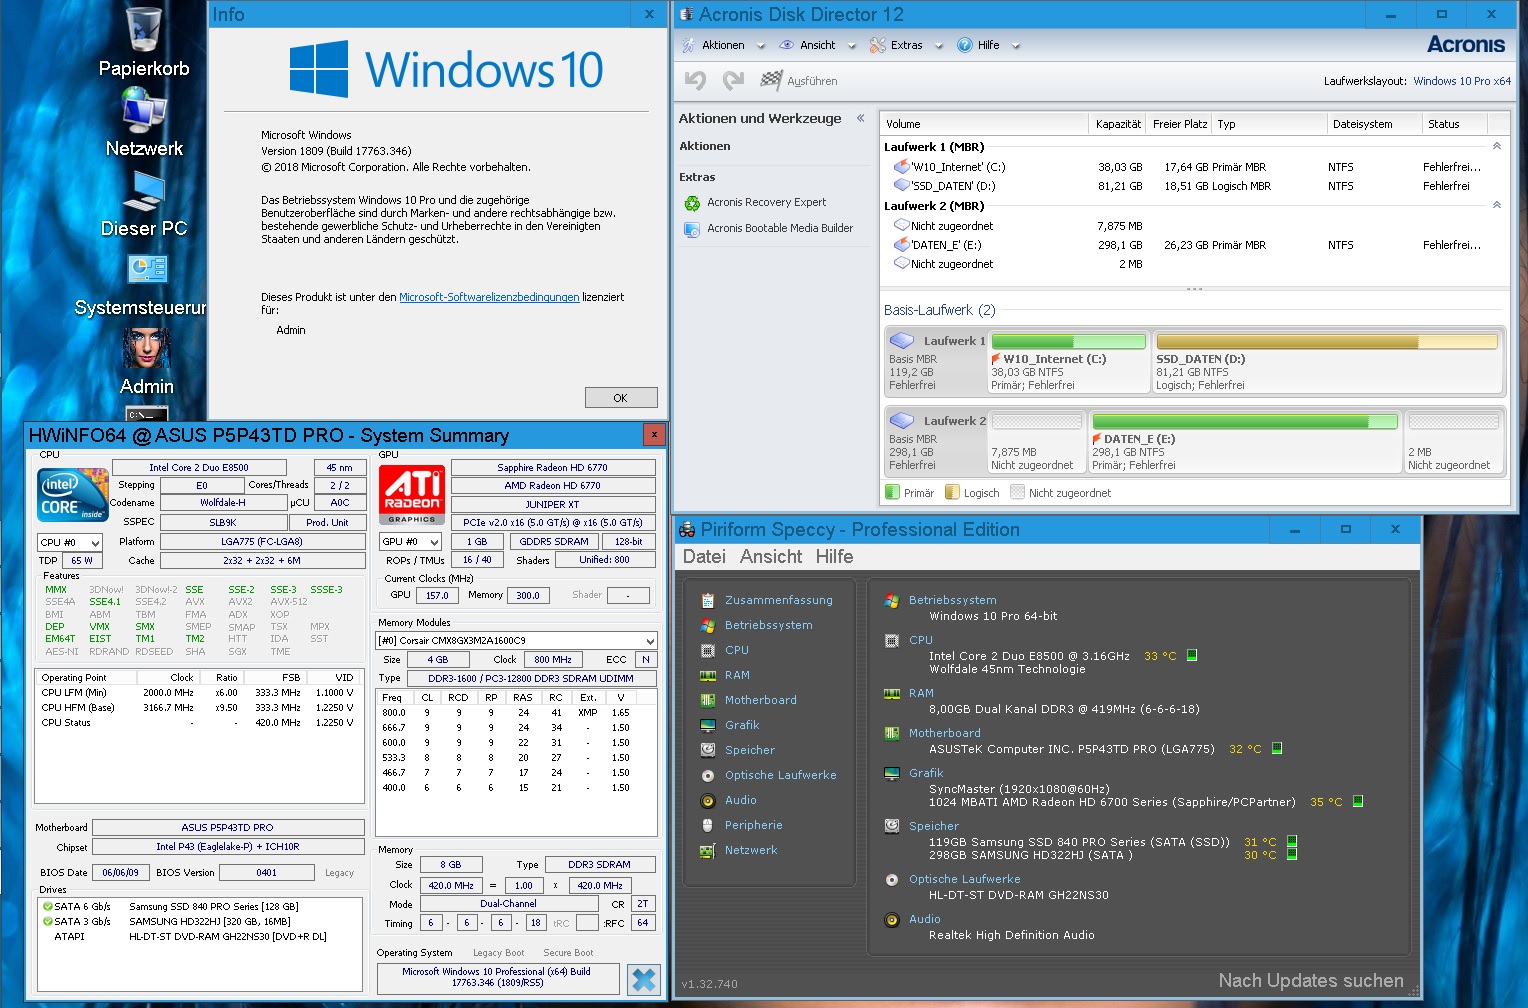Click the Intel Core 2 Duo E8500 field
1528x1008 pixels.
pos(199,467)
